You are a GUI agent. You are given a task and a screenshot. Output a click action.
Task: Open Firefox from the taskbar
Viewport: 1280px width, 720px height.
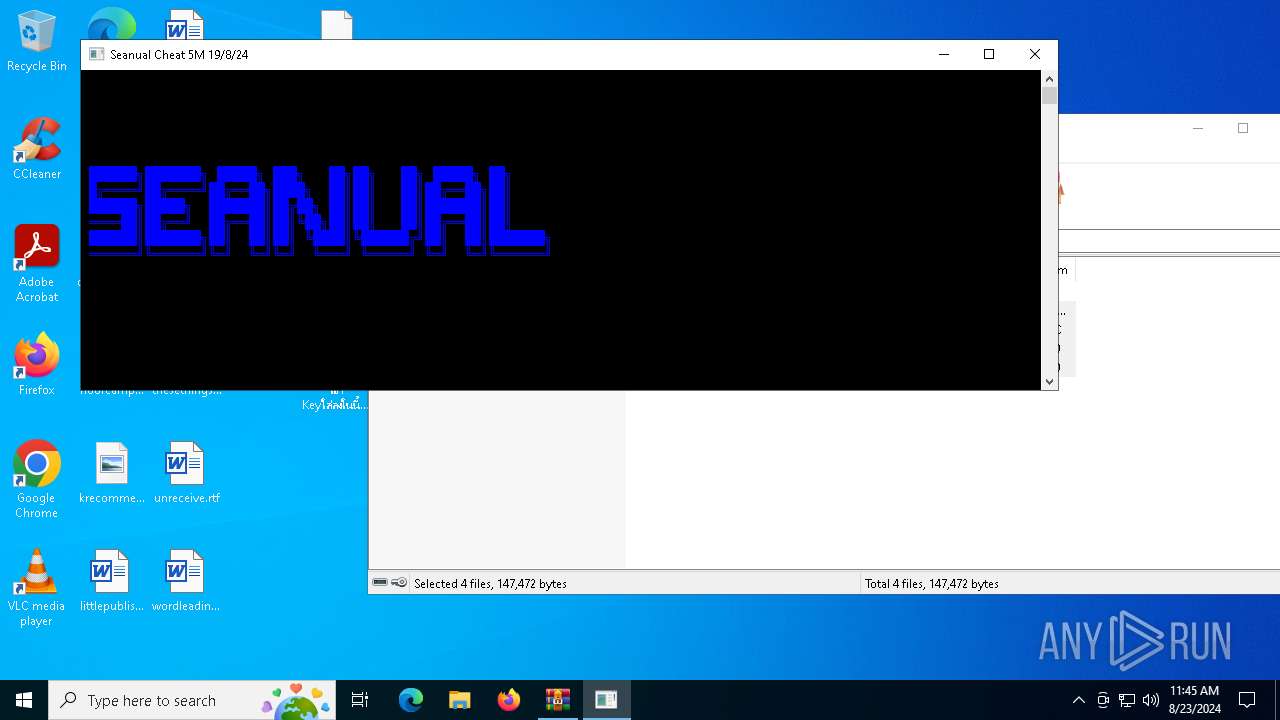(x=509, y=700)
